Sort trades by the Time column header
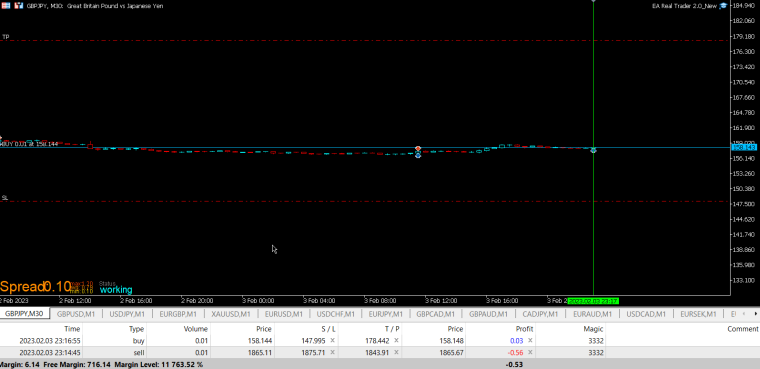 pyautogui.click(x=72, y=329)
